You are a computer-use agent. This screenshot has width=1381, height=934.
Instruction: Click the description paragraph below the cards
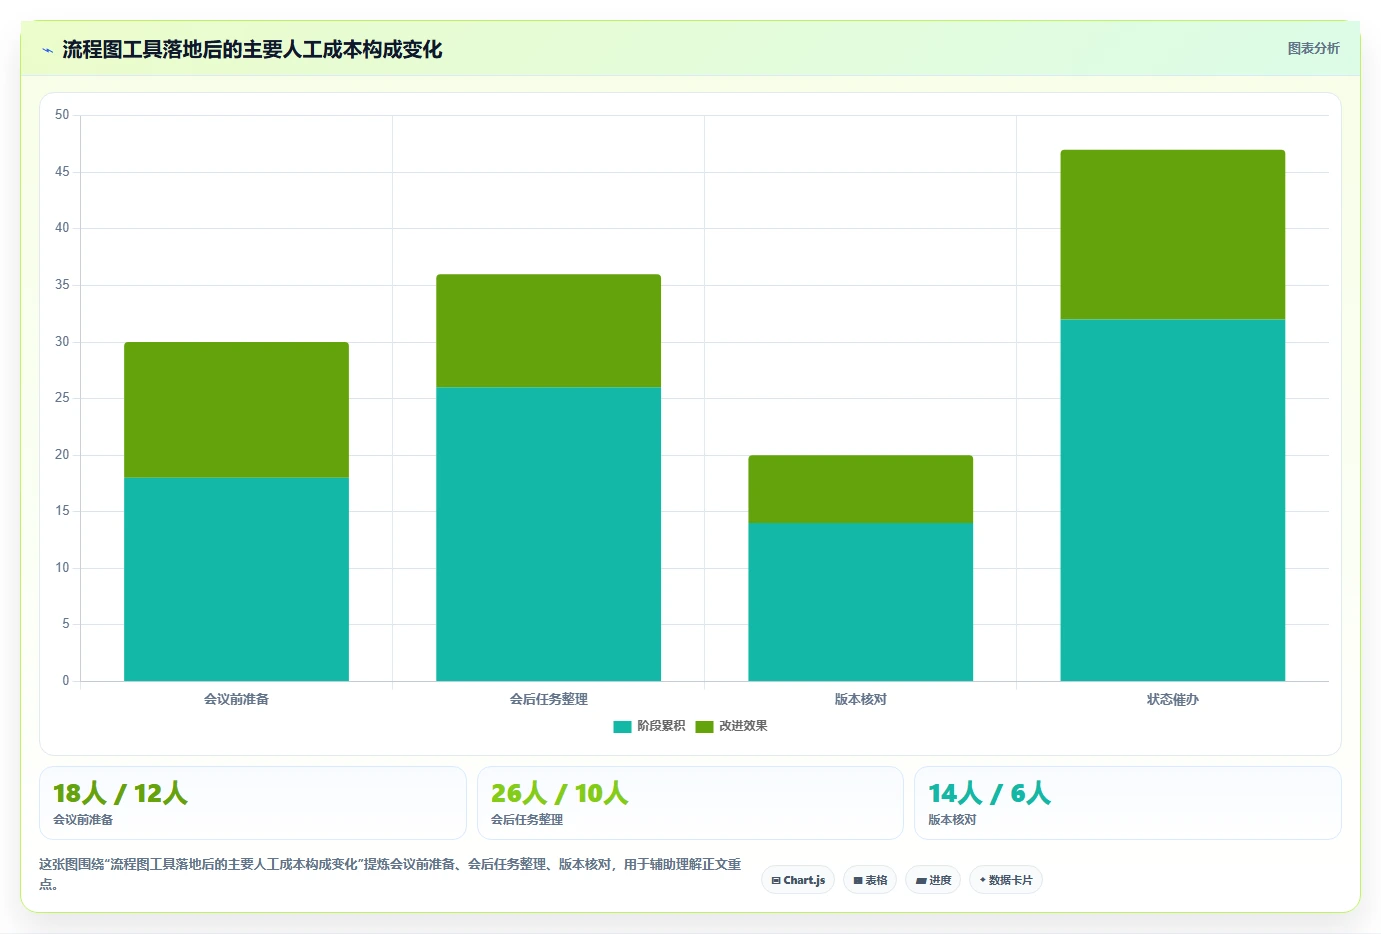pyautogui.click(x=391, y=874)
